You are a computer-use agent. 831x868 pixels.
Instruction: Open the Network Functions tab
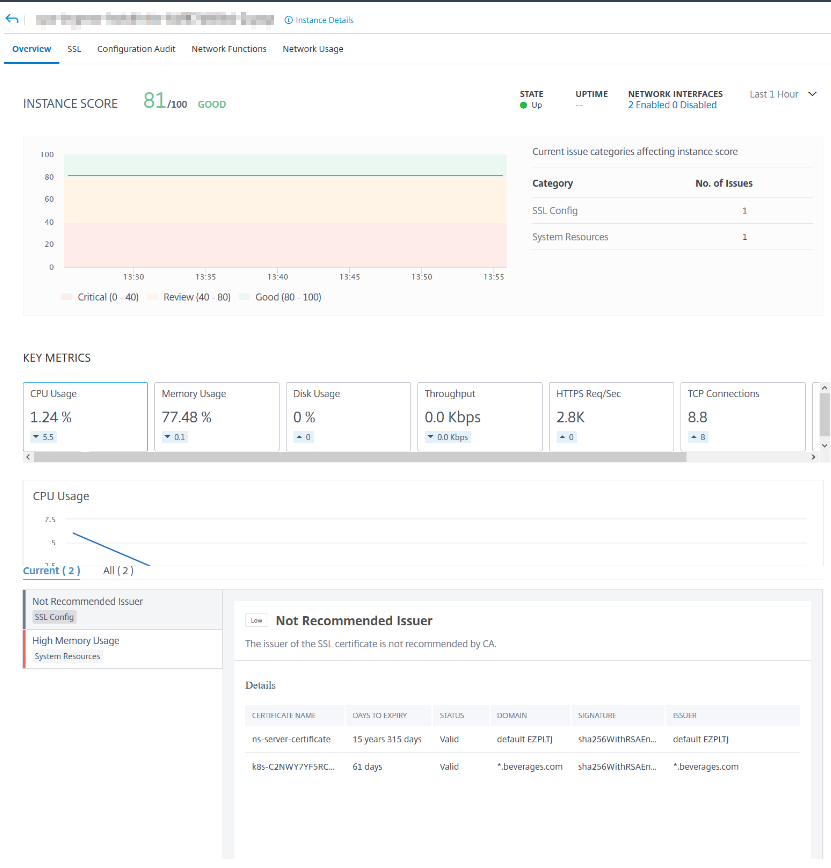click(x=229, y=49)
